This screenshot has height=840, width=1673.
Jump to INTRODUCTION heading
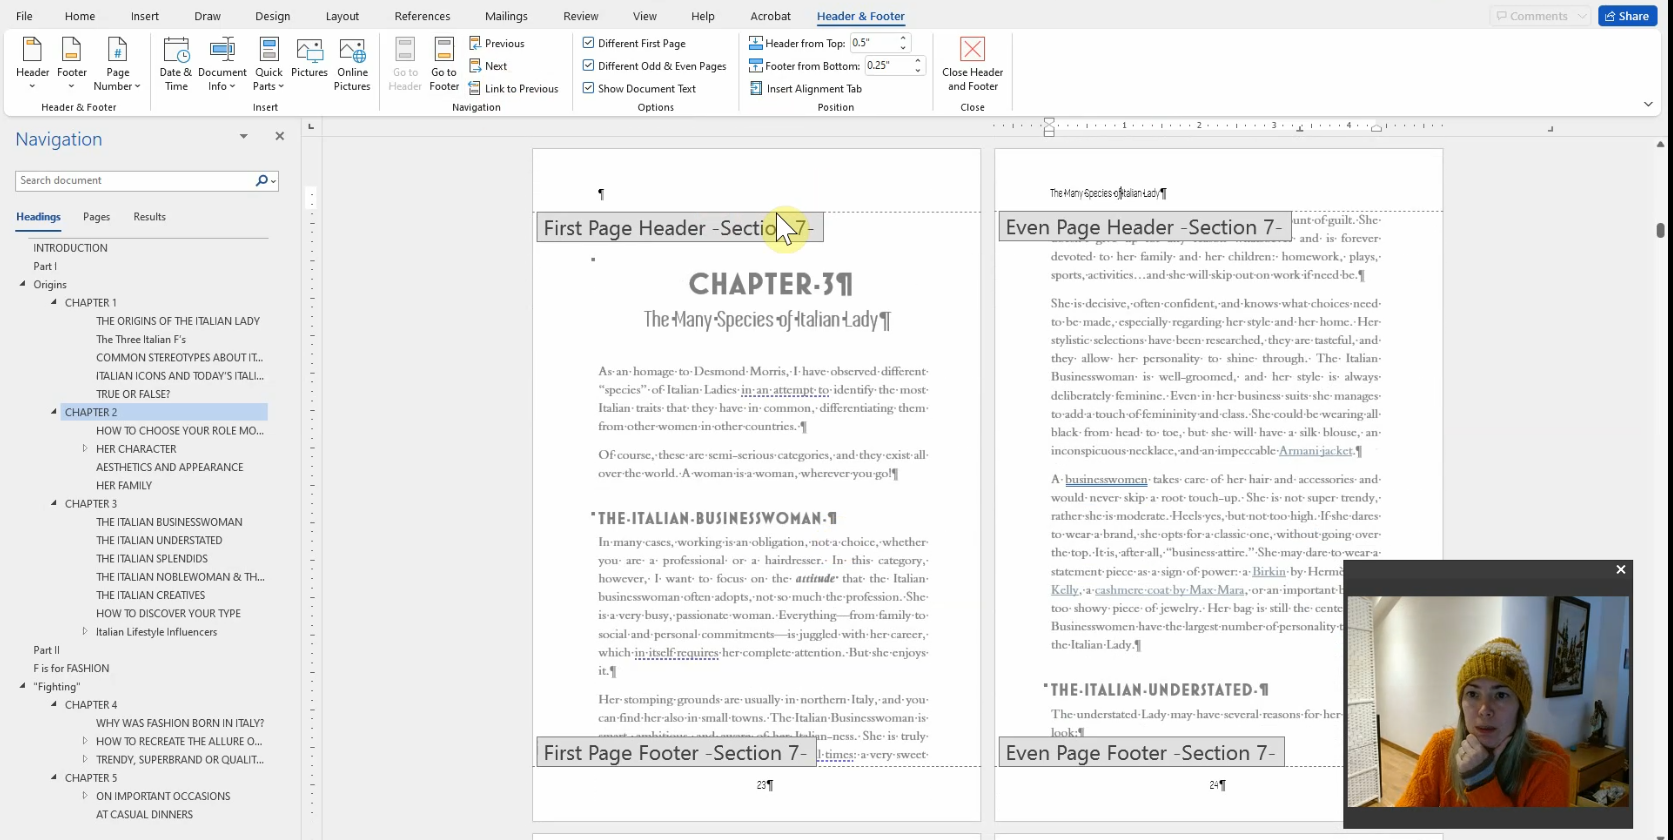[70, 248]
